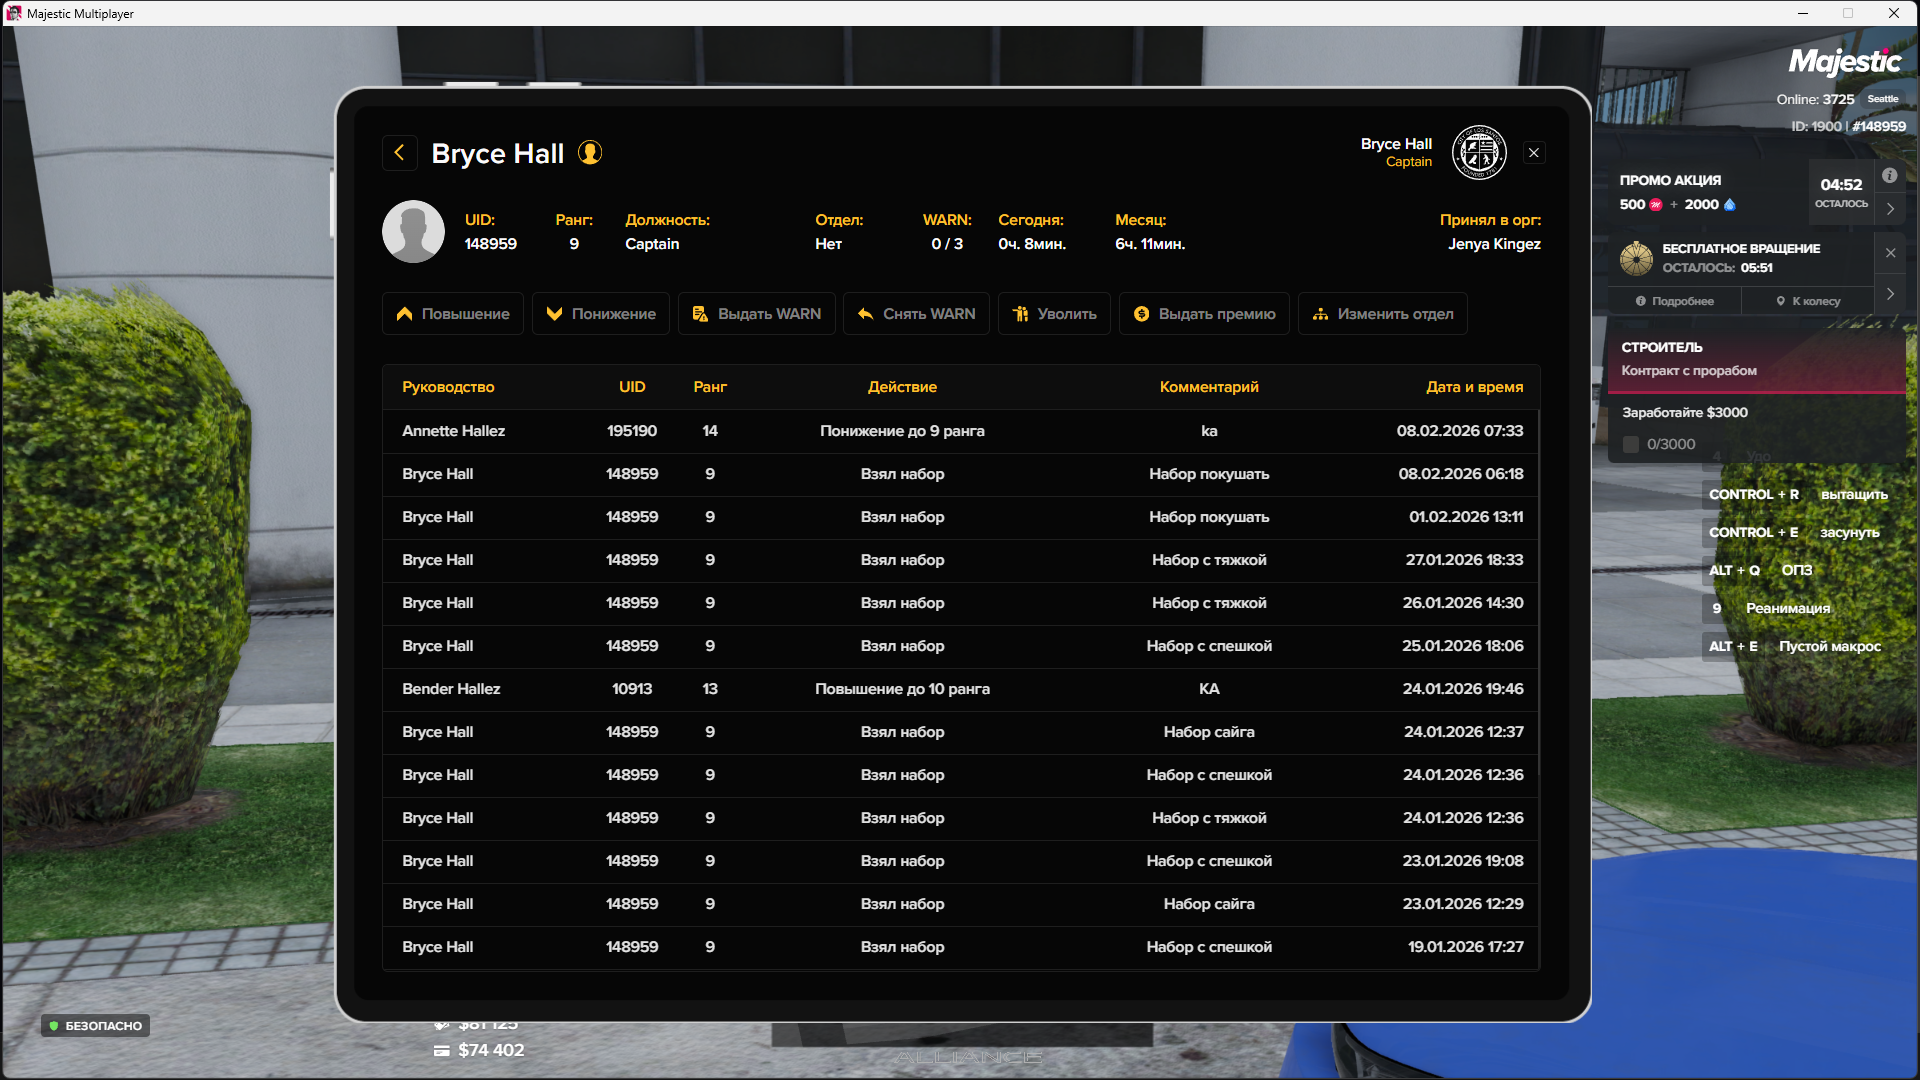Dismiss the free spin notification

1890,253
